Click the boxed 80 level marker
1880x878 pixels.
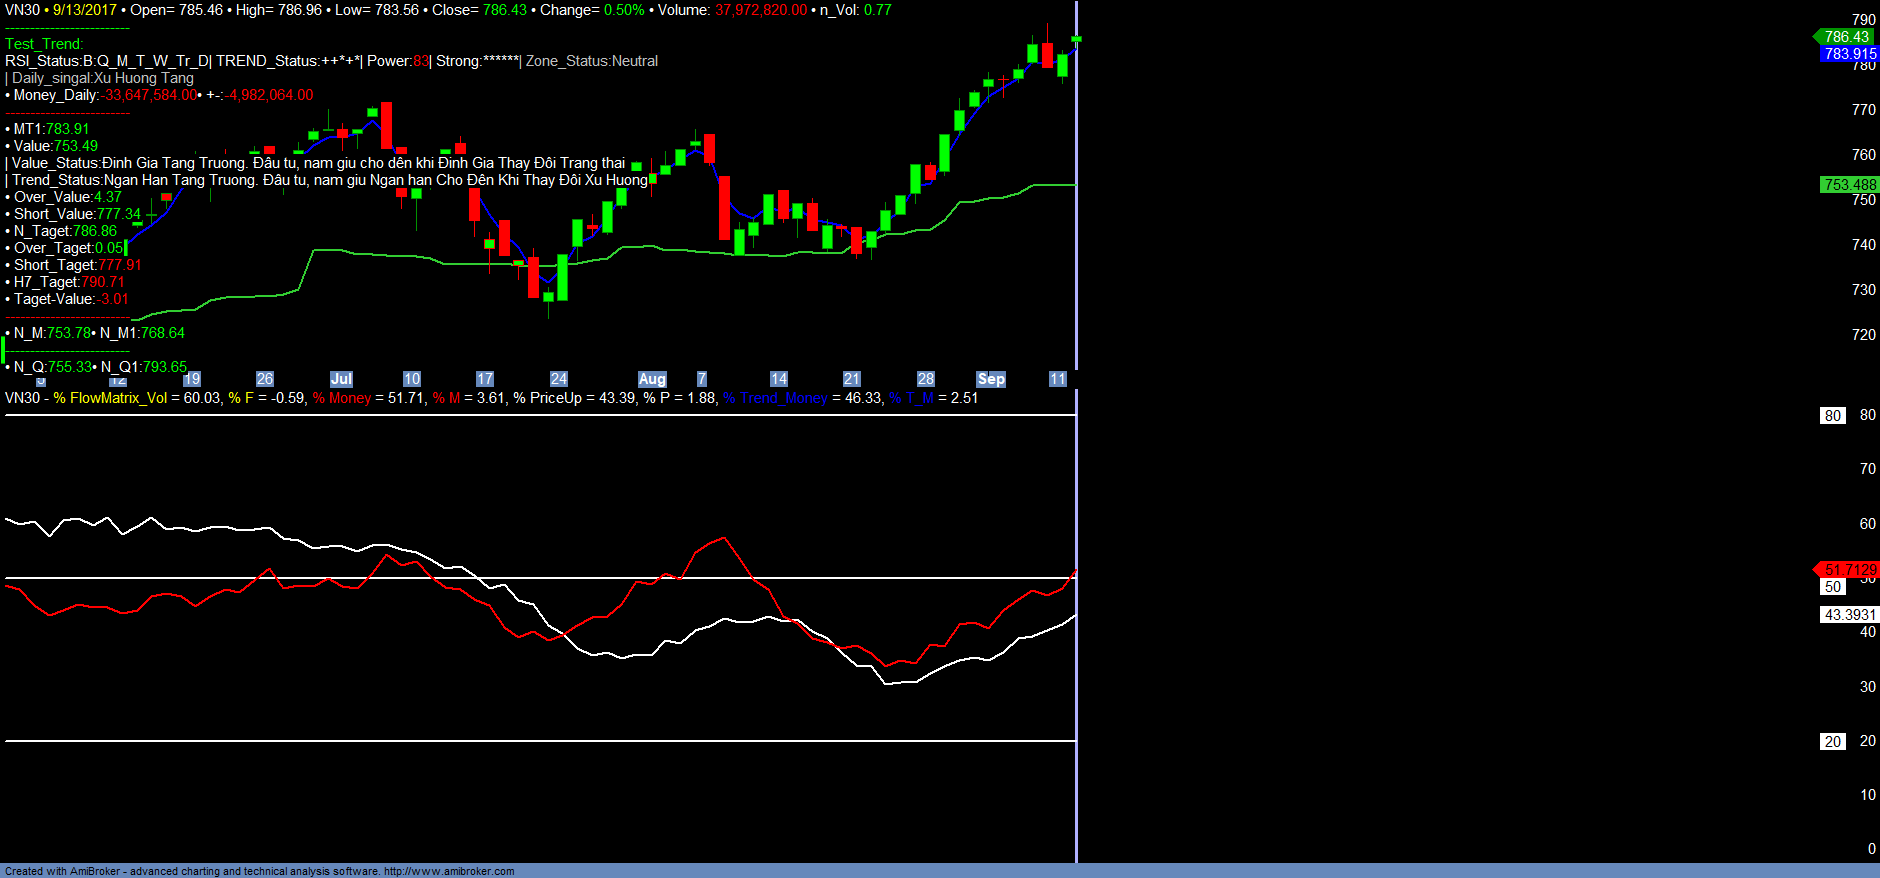tap(1832, 416)
